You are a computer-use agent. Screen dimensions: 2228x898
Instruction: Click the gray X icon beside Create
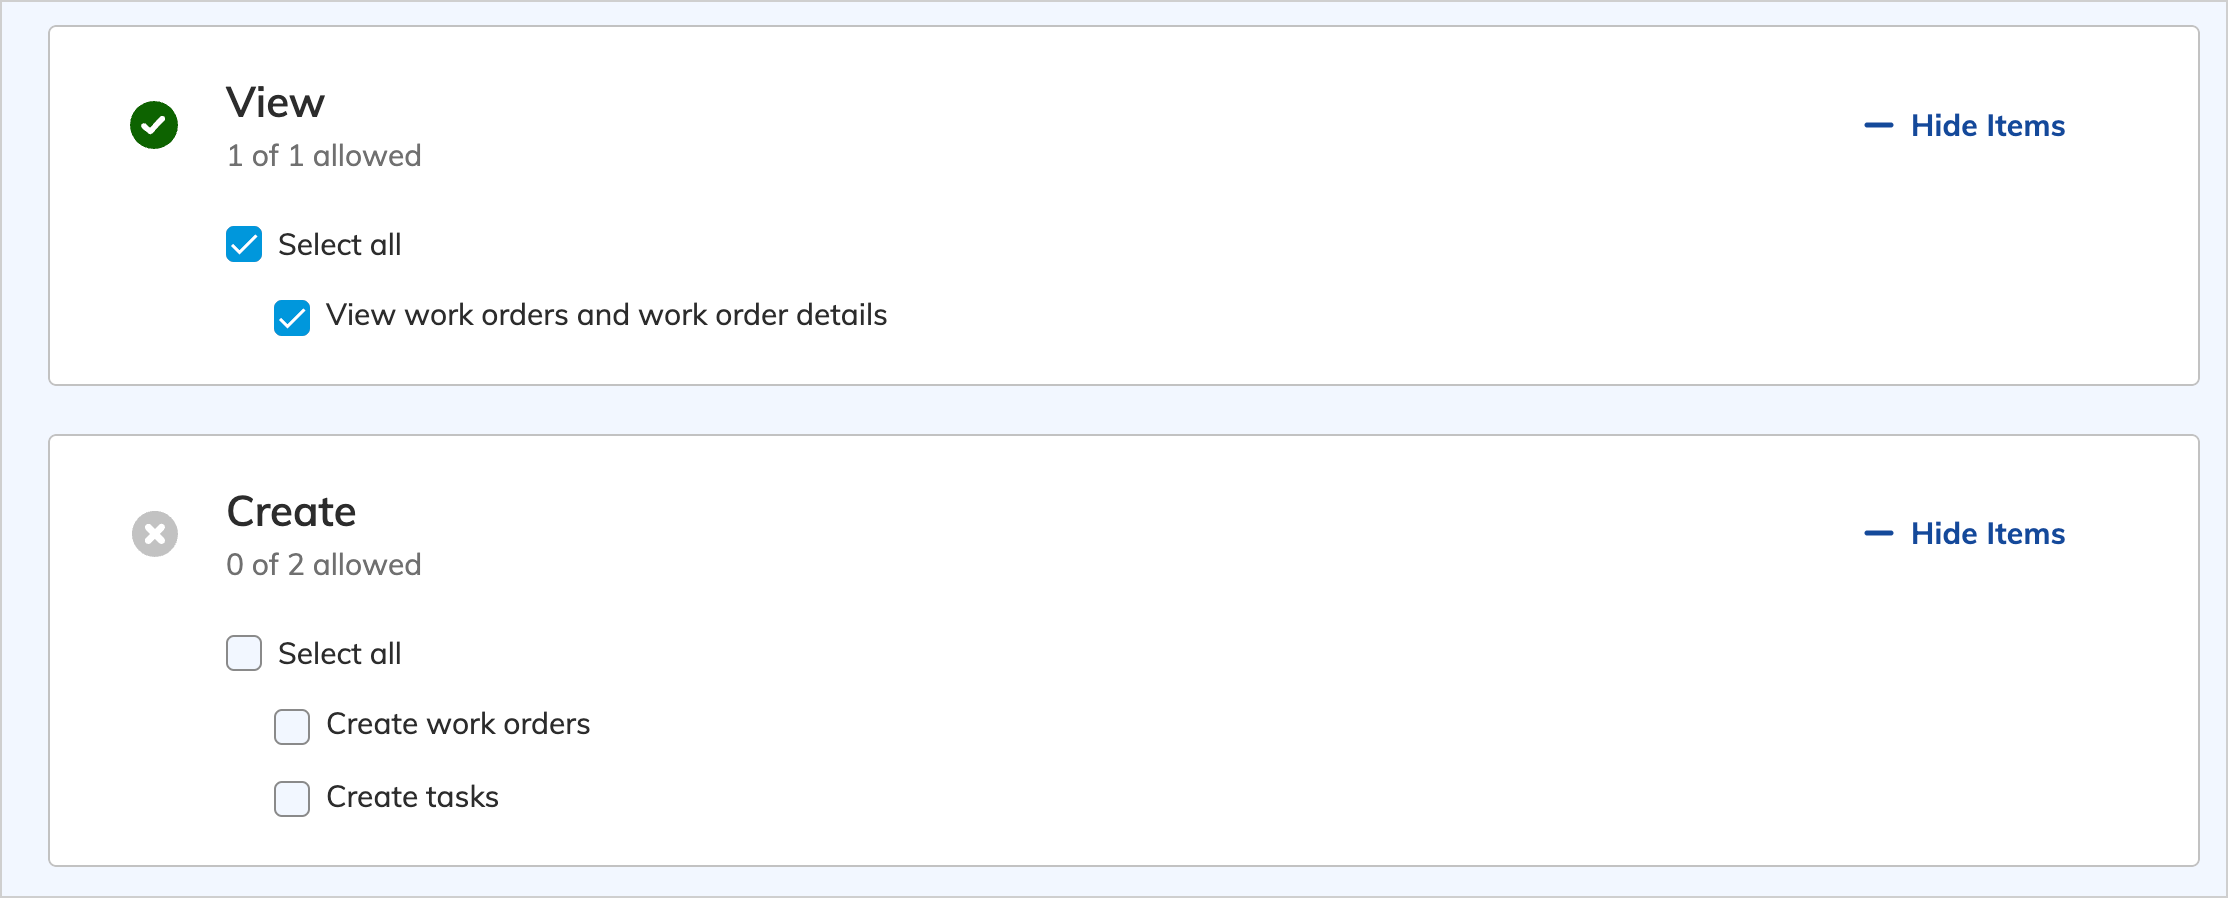coord(155,534)
